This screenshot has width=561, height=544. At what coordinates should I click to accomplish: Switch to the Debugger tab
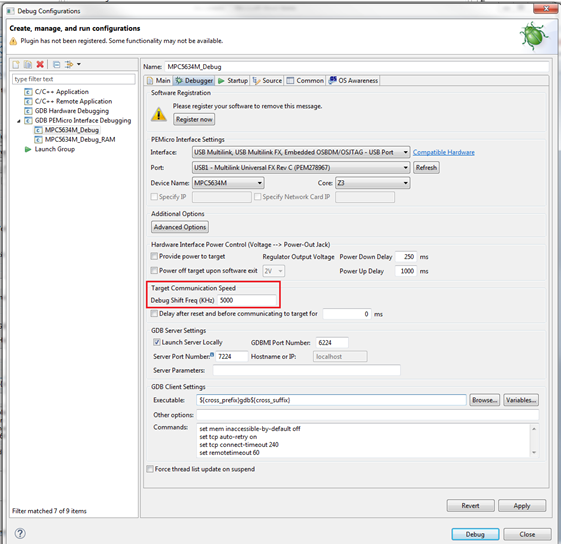(x=194, y=81)
